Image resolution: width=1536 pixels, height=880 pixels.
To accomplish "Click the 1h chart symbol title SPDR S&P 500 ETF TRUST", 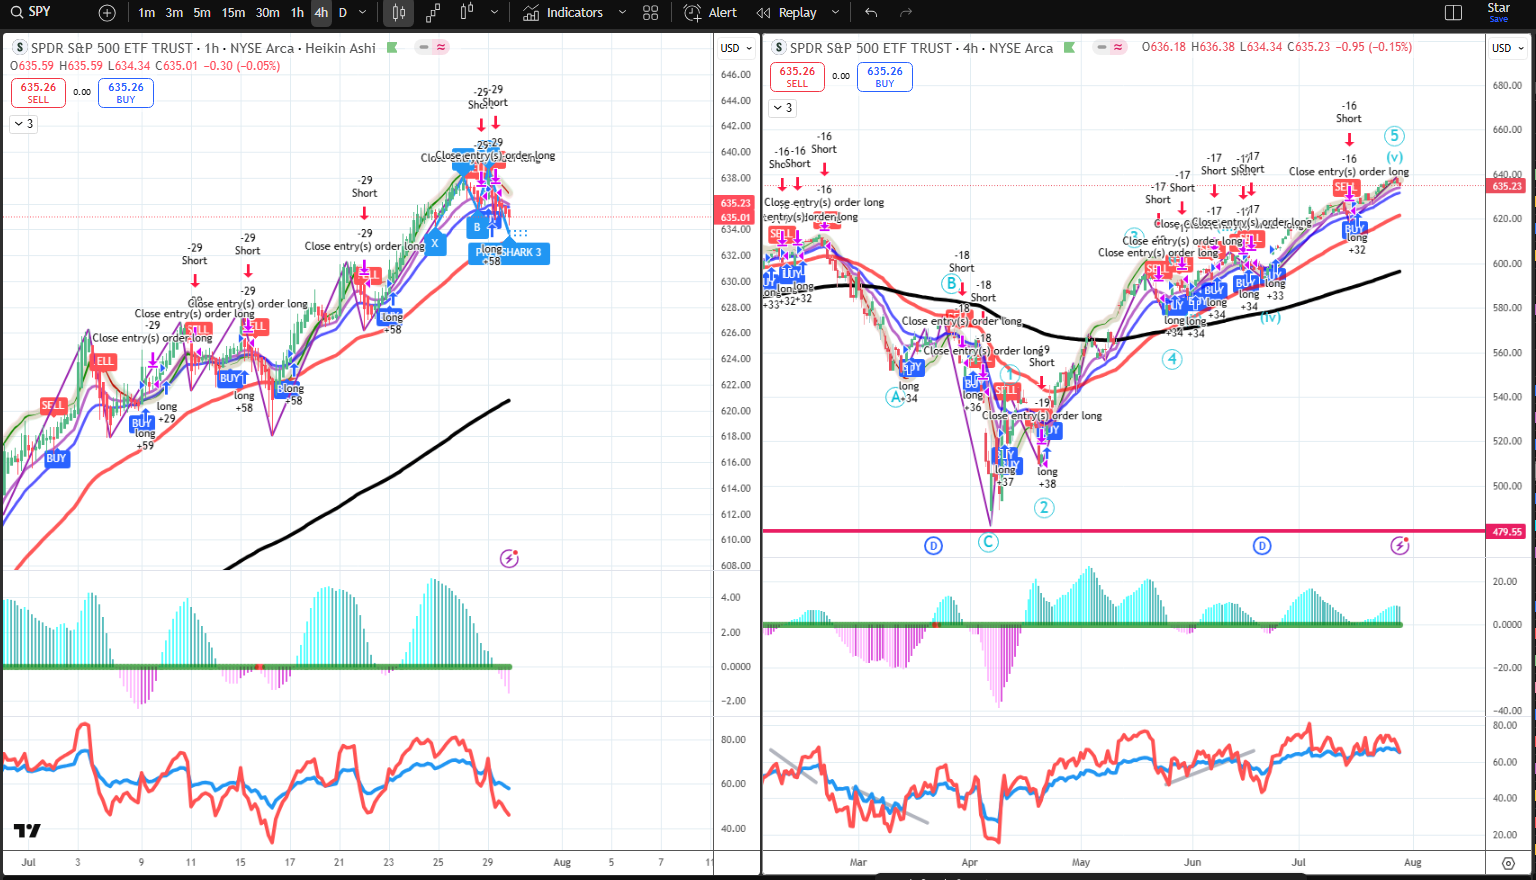I will pyautogui.click(x=112, y=48).
